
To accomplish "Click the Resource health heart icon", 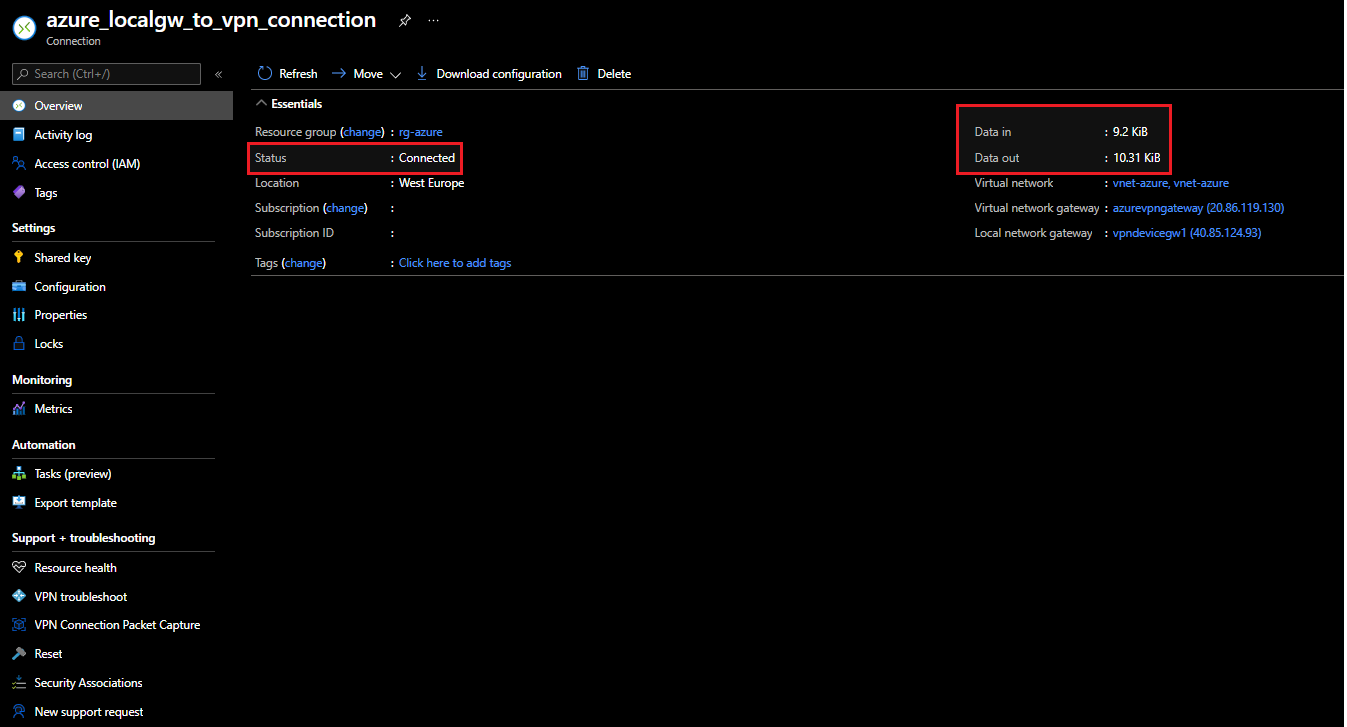I will [x=19, y=568].
